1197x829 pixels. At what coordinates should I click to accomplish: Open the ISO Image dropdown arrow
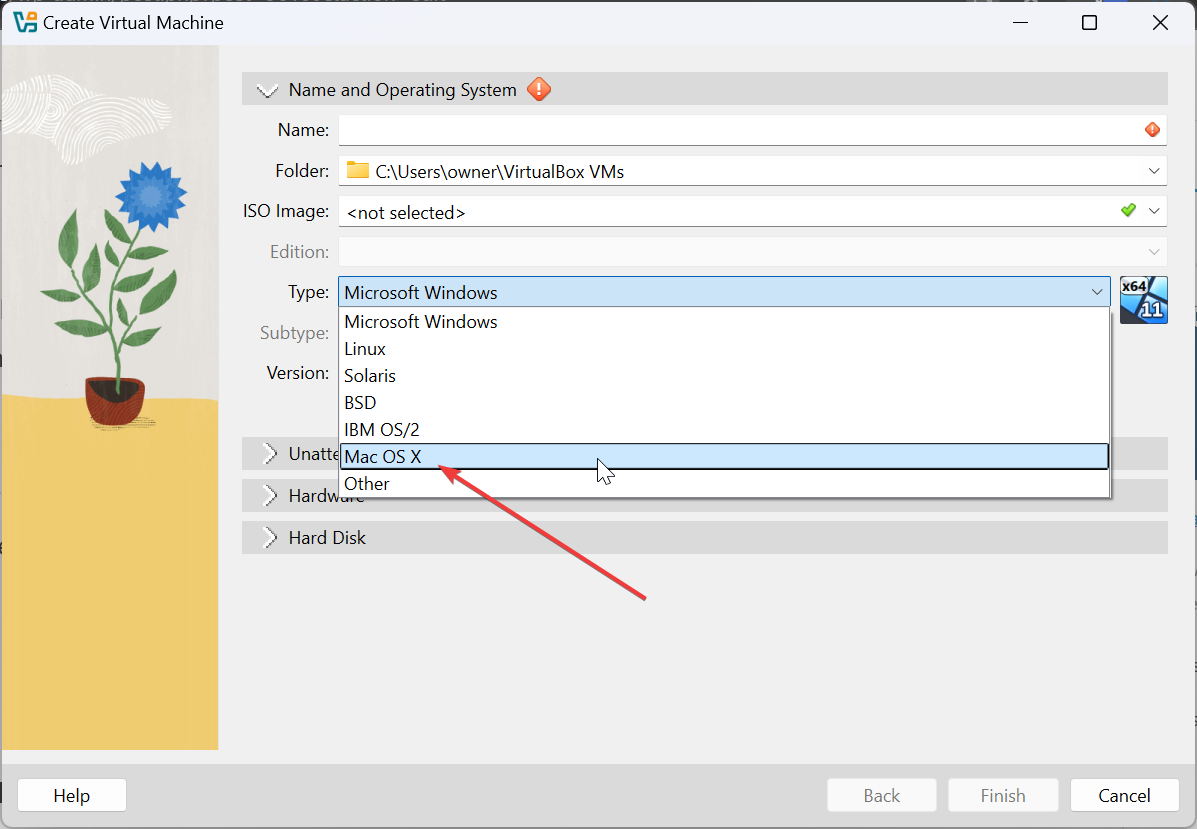pyautogui.click(x=1155, y=211)
